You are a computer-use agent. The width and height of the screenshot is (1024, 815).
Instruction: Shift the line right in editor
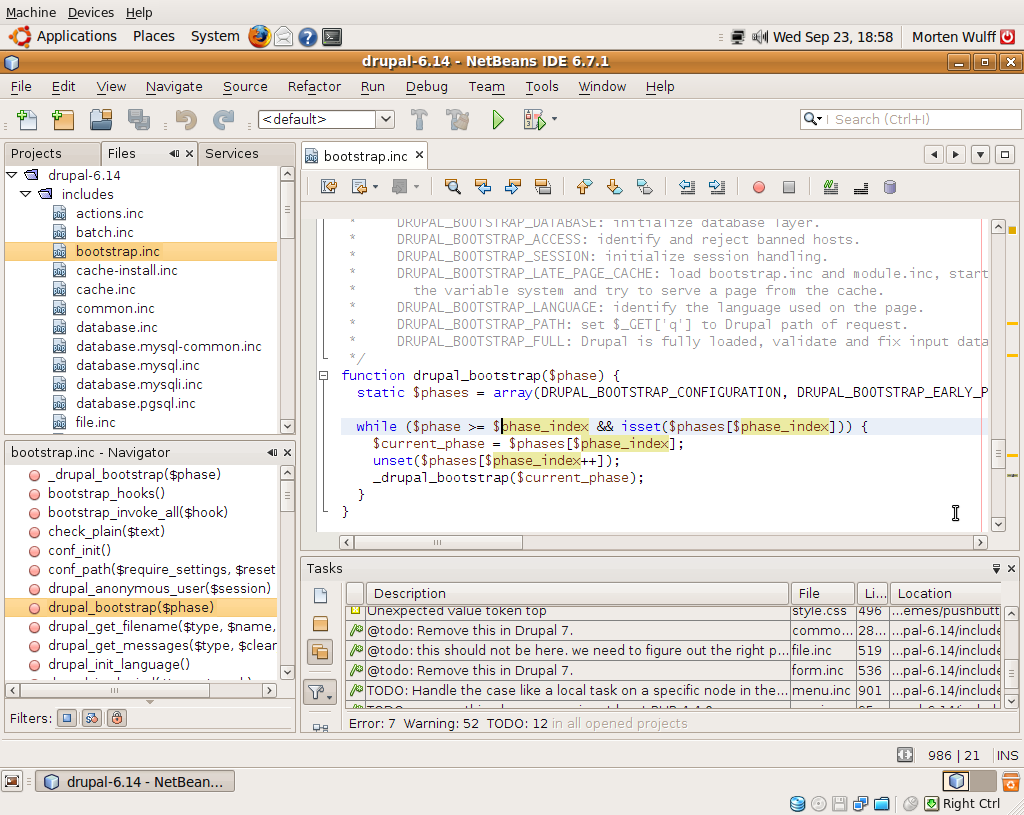click(716, 187)
